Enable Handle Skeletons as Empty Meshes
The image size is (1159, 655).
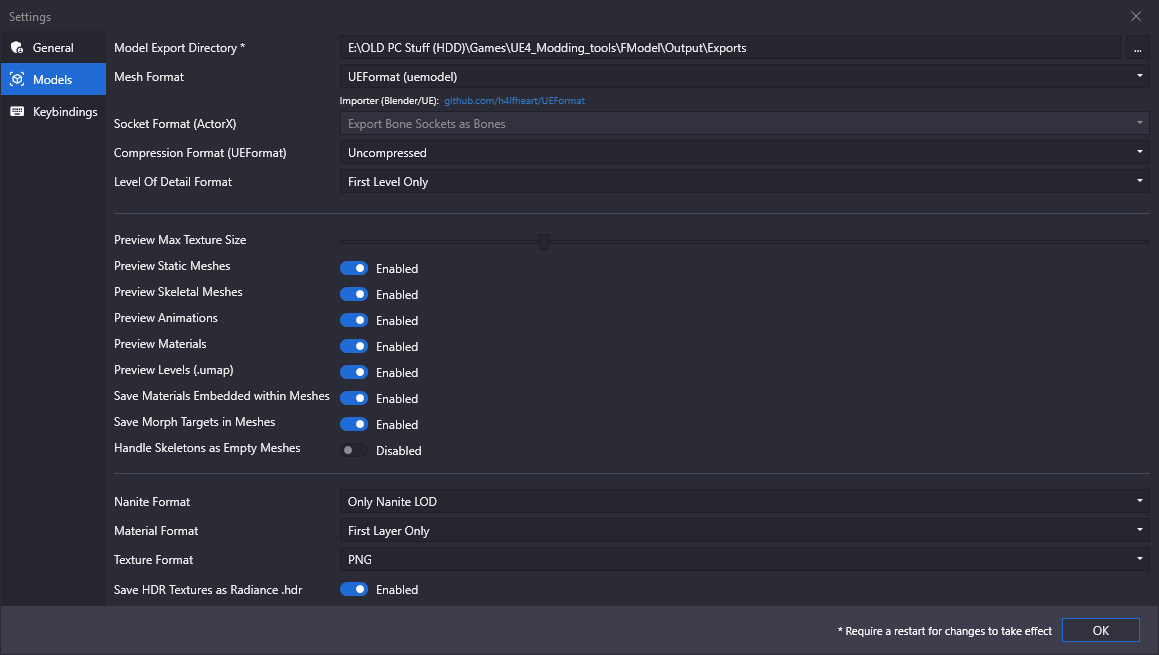click(354, 450)
